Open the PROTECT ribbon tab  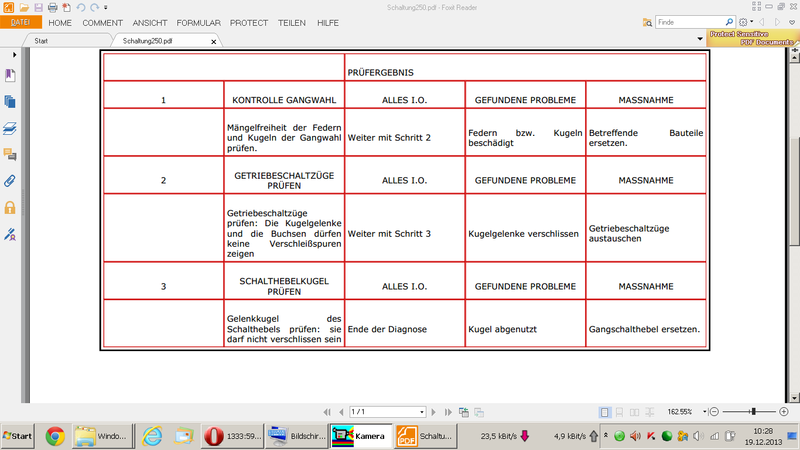248,22
